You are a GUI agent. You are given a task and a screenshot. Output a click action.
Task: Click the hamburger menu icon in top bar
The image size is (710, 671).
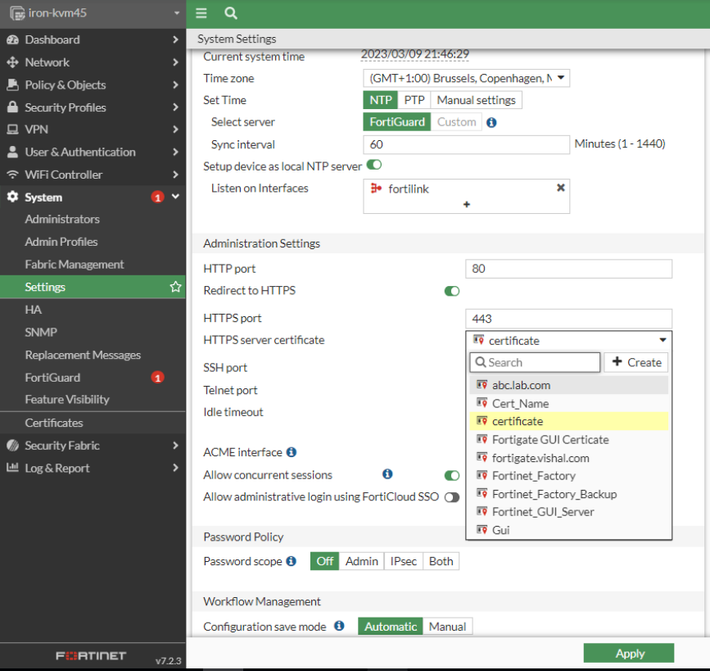(201, 13)
